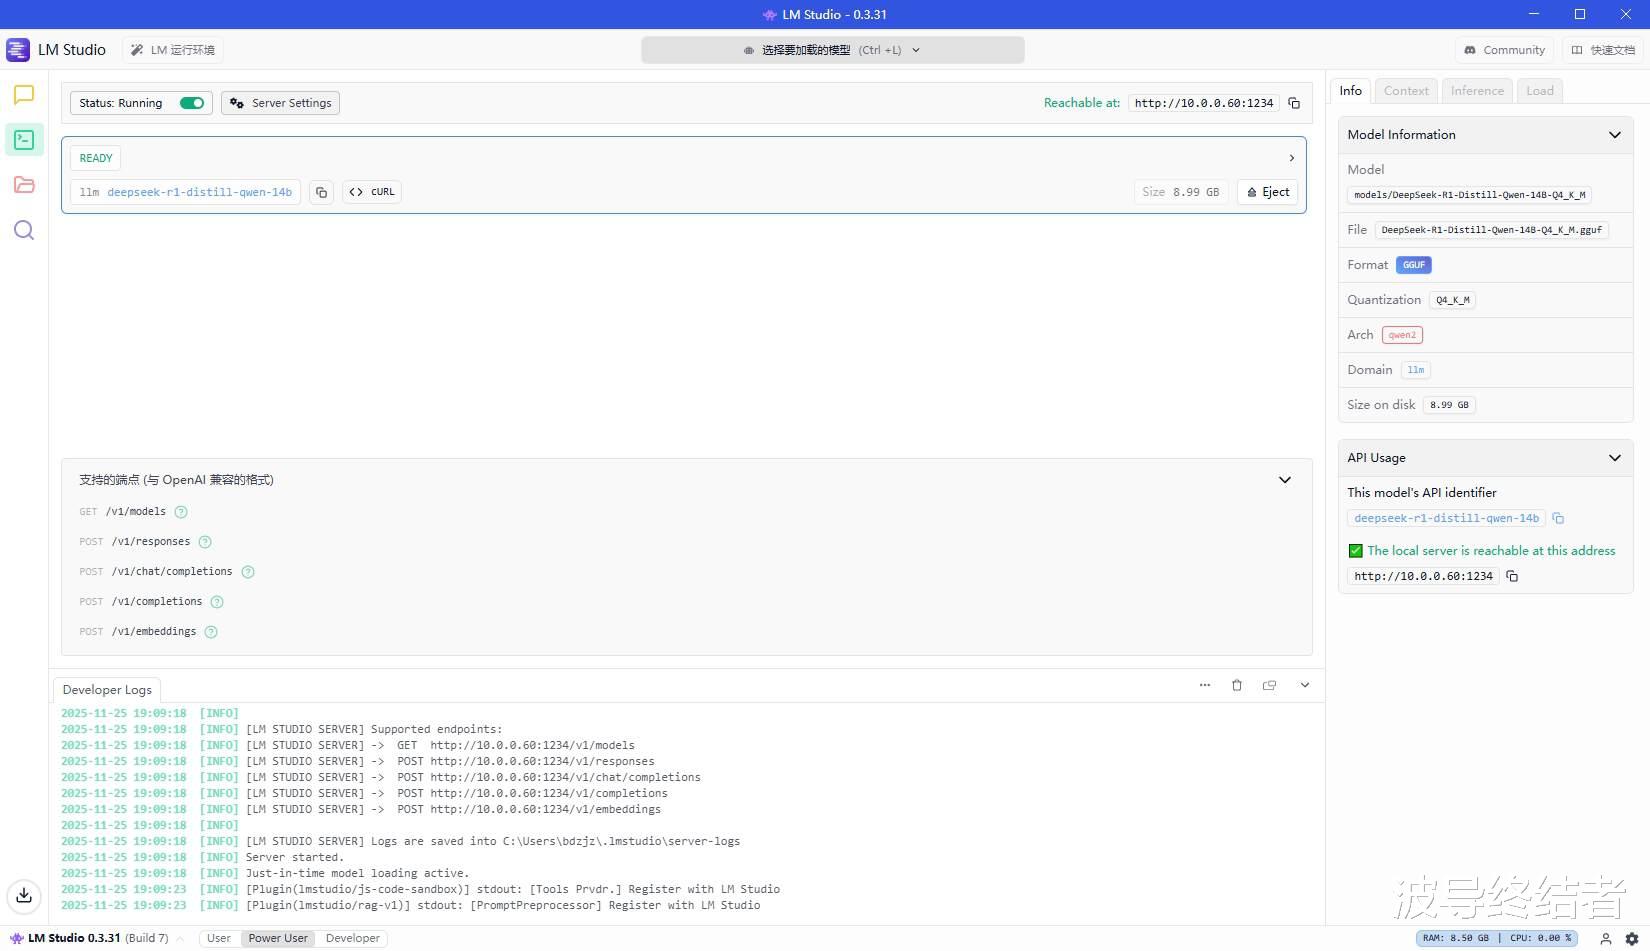Show help for GET /v1/models
The height and width of the screenshot is (951, 1650).
coord(181,512)
